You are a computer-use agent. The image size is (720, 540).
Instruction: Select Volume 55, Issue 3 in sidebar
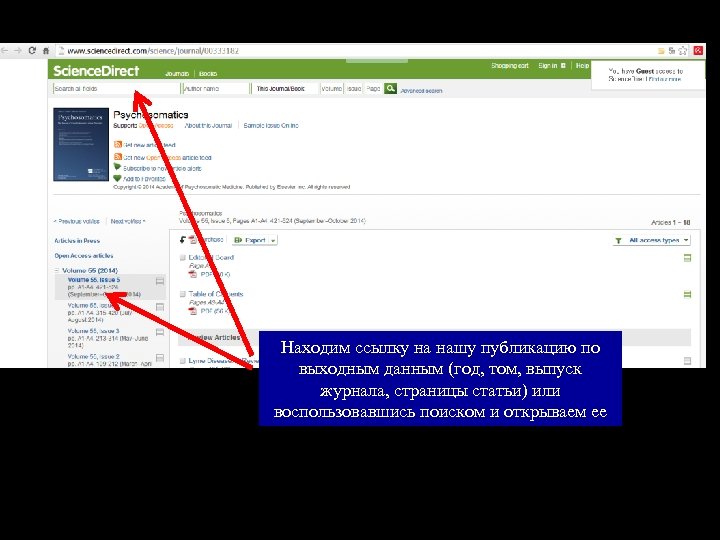(93, 331)
